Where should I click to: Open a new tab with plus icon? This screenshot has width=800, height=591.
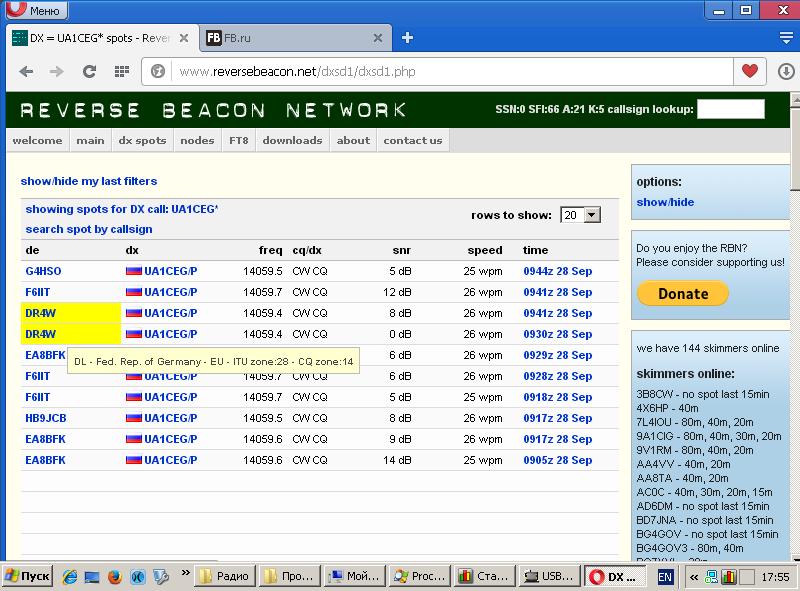coord(407,38)
